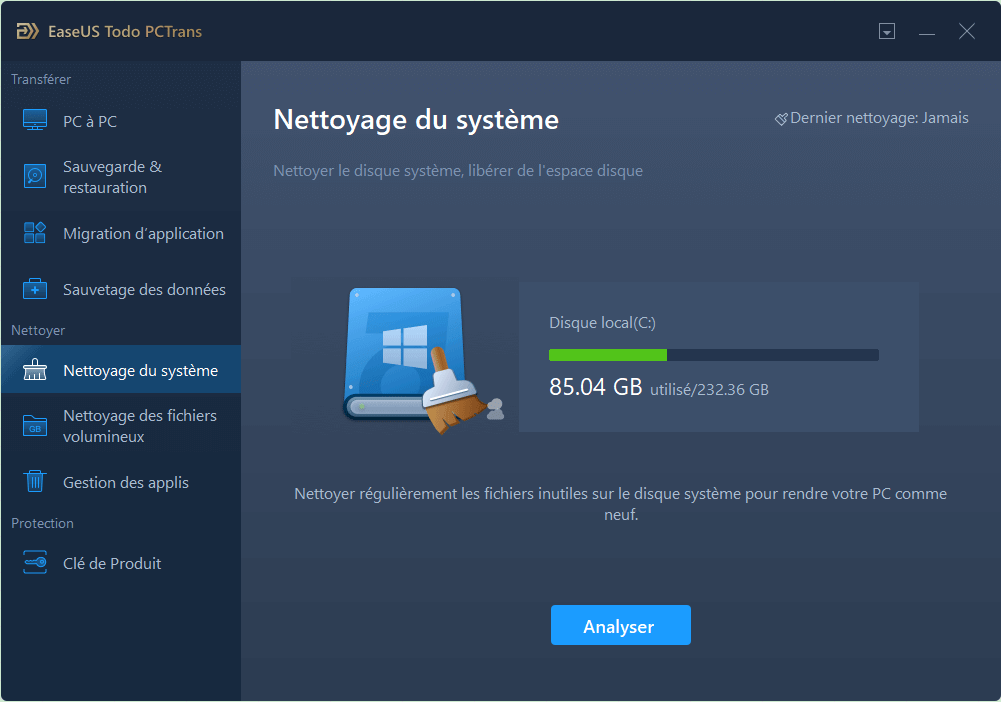Viewport: 1001px width, 702px height.
Task: Click the EaseUS Todo PCTrans logo icon
Action: 27,31
